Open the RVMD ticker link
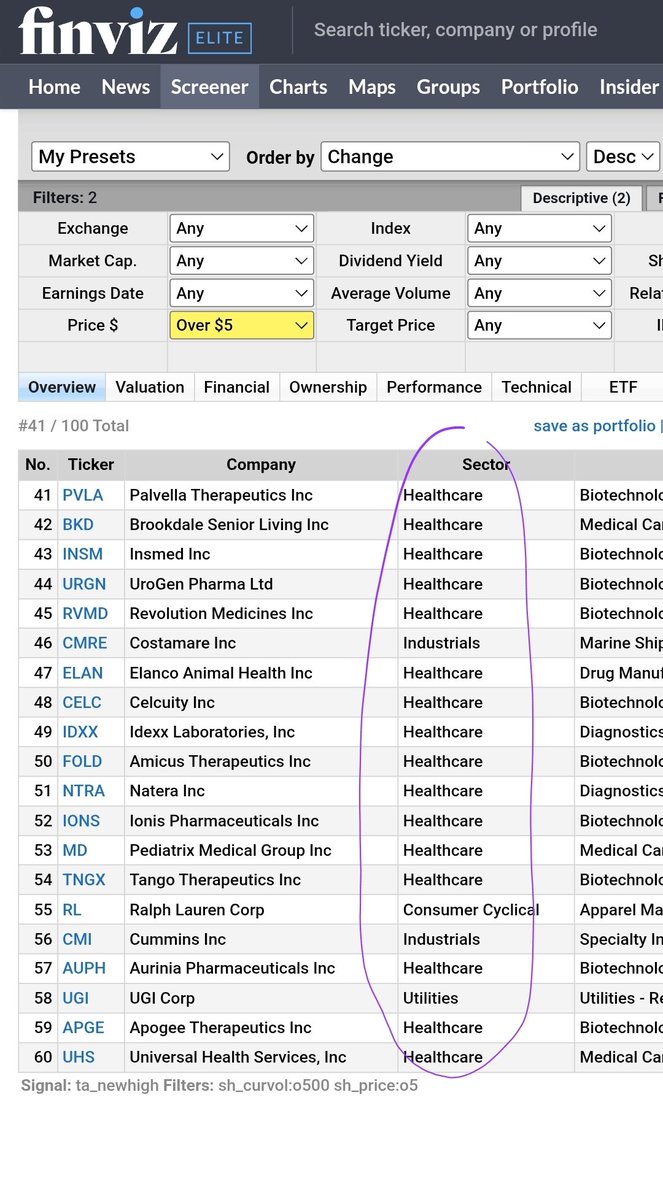Image resolution: width=663 pixels, height=1200 pixels. pos(85,614)
